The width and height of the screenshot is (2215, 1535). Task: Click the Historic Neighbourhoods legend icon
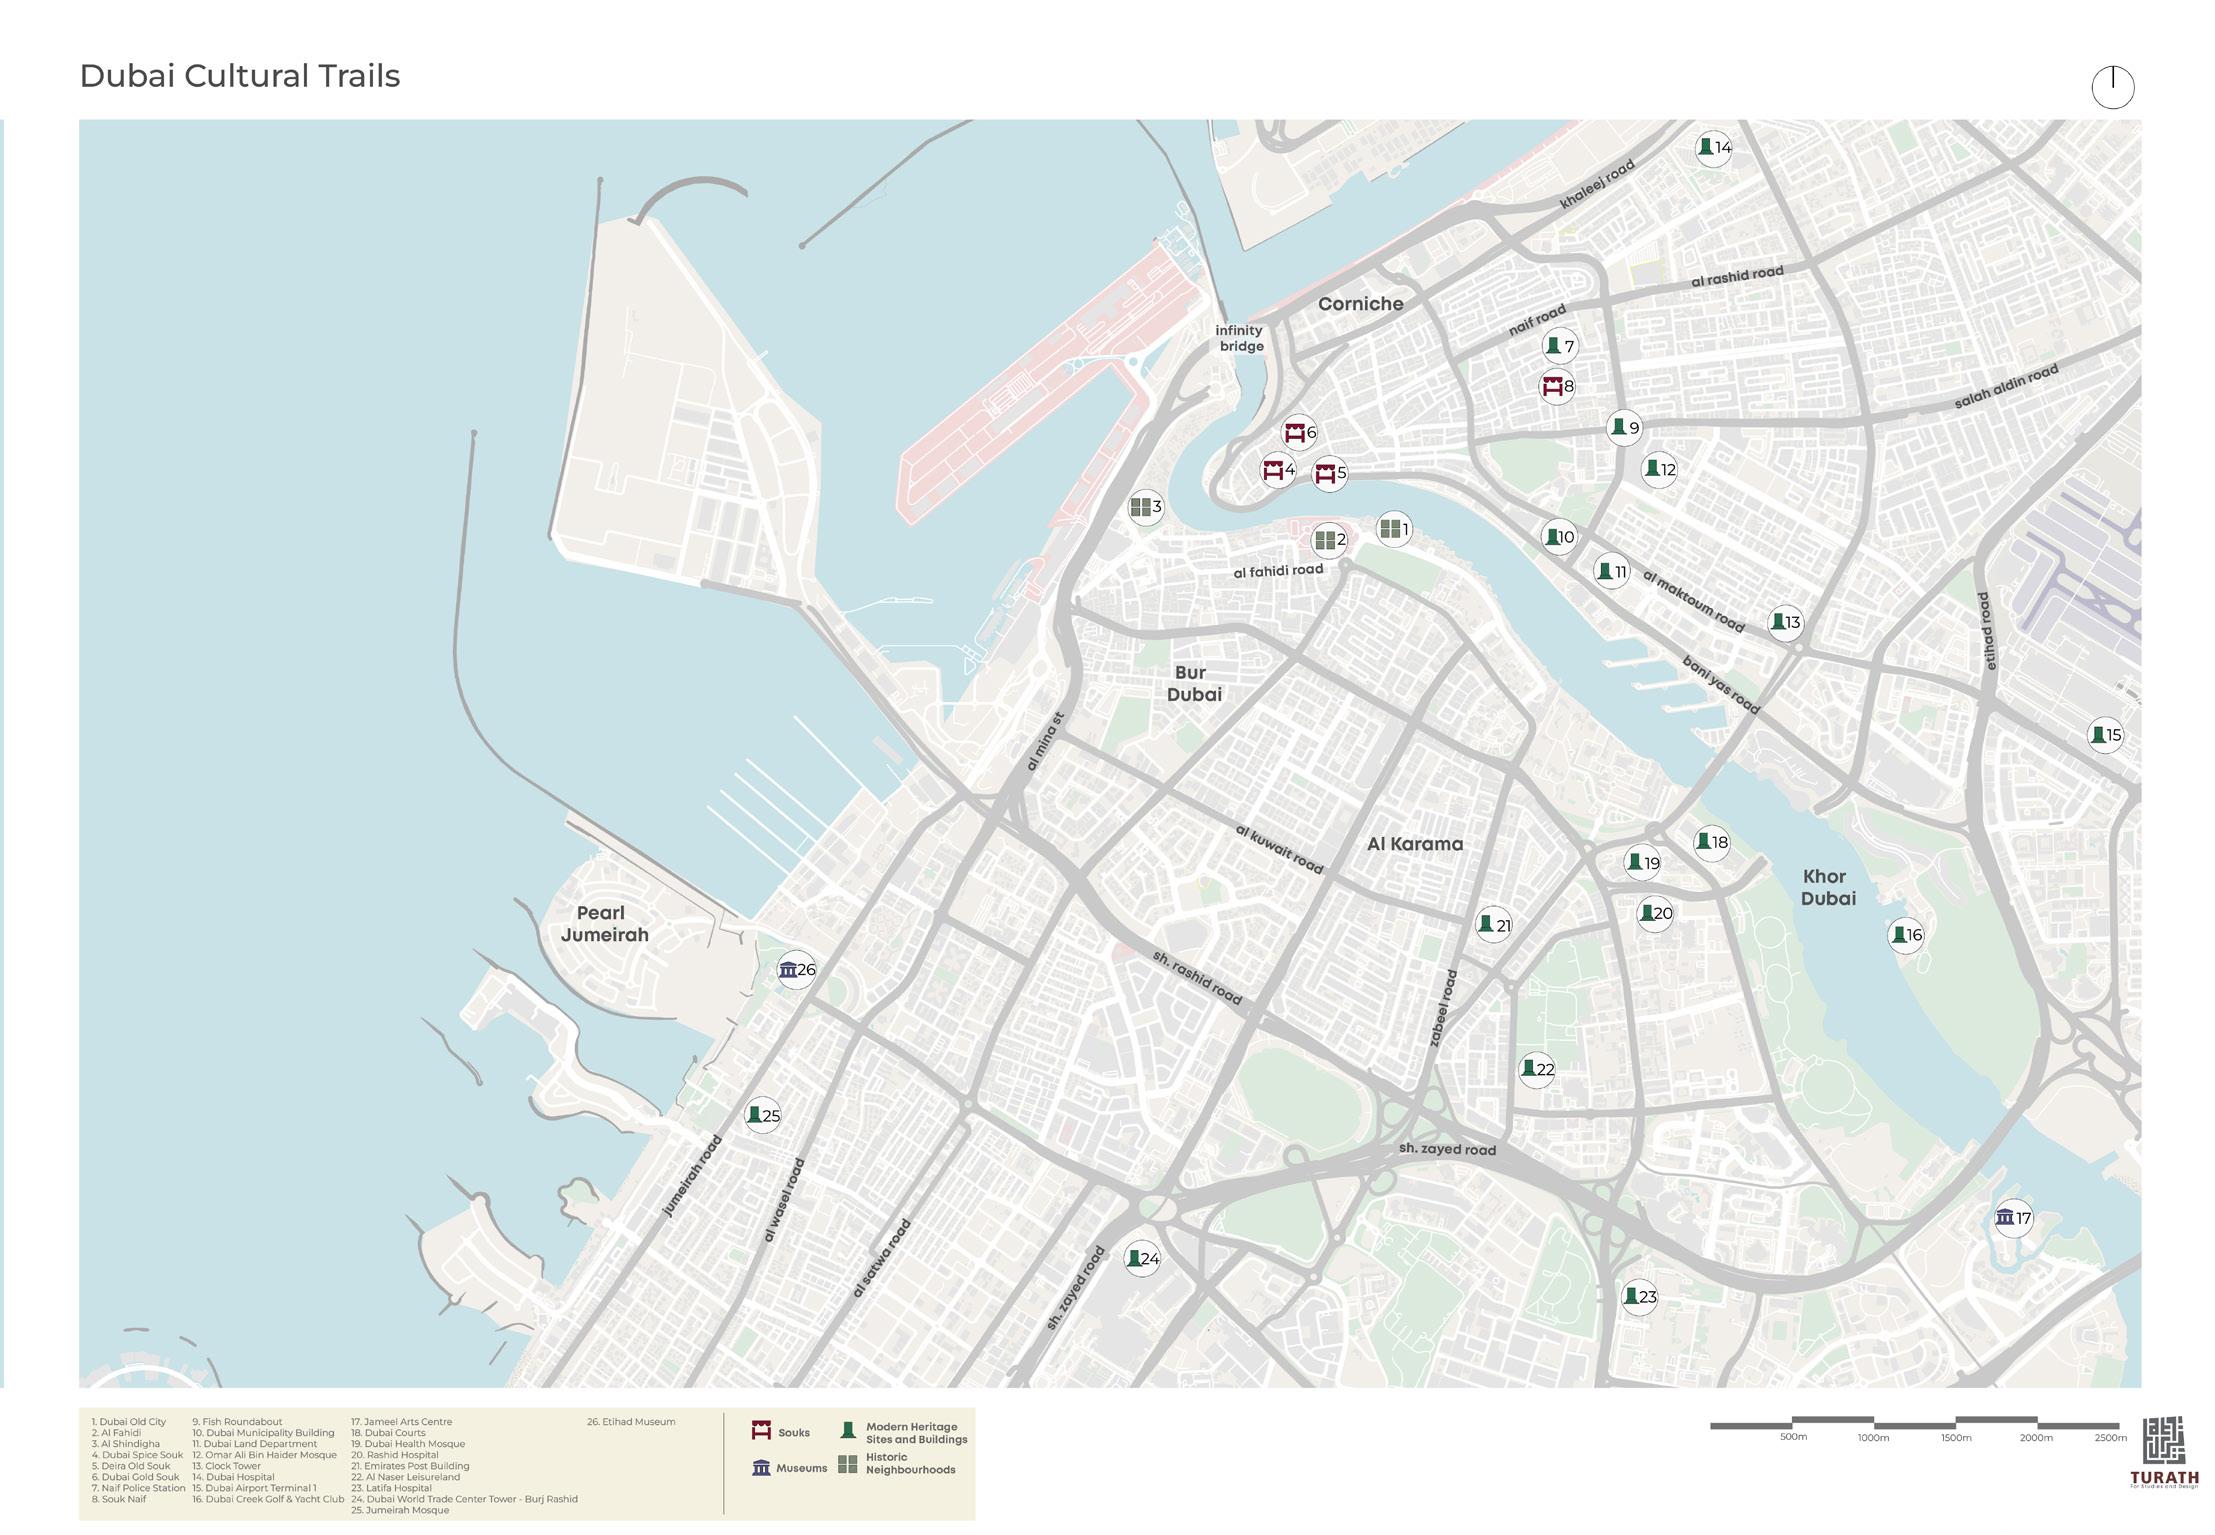point(847,1464)
